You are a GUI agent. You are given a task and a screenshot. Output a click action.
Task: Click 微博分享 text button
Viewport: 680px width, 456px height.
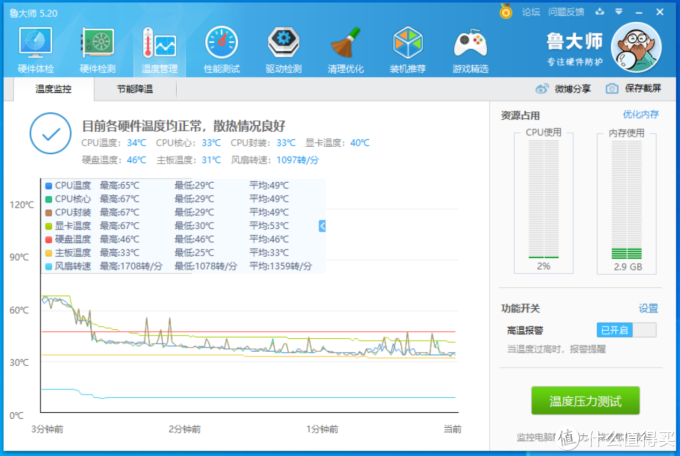click(572, 89)
